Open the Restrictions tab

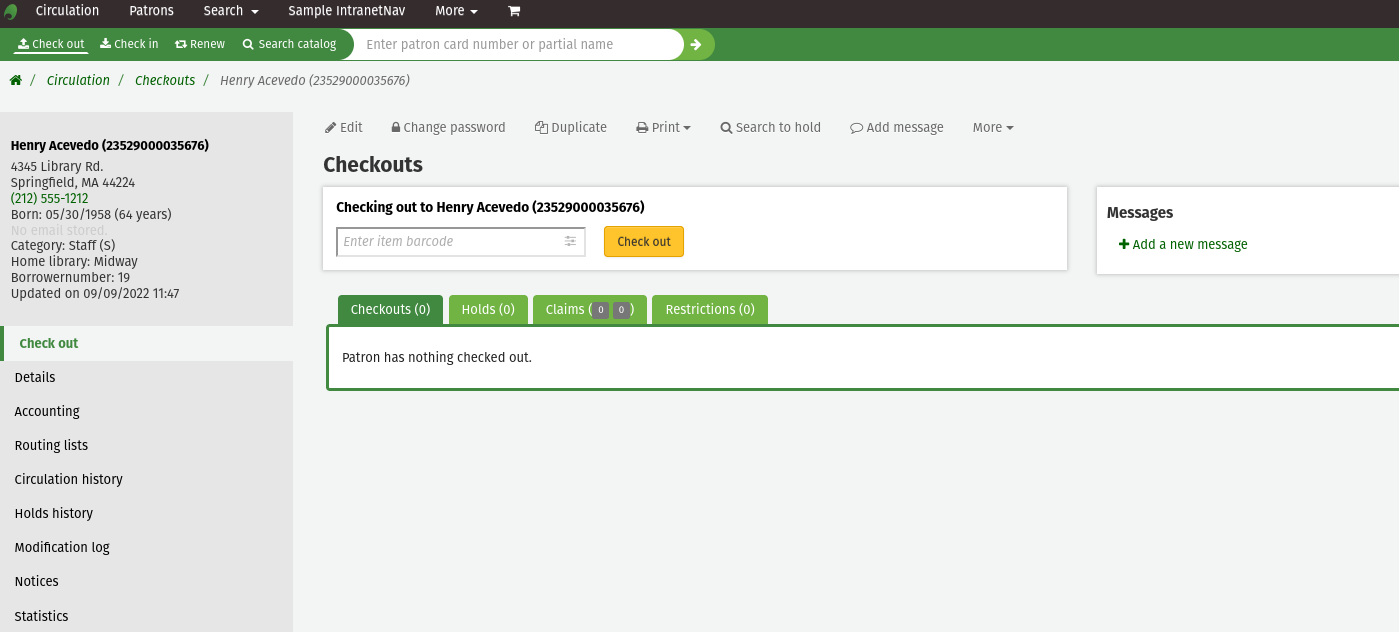(710, 309)
